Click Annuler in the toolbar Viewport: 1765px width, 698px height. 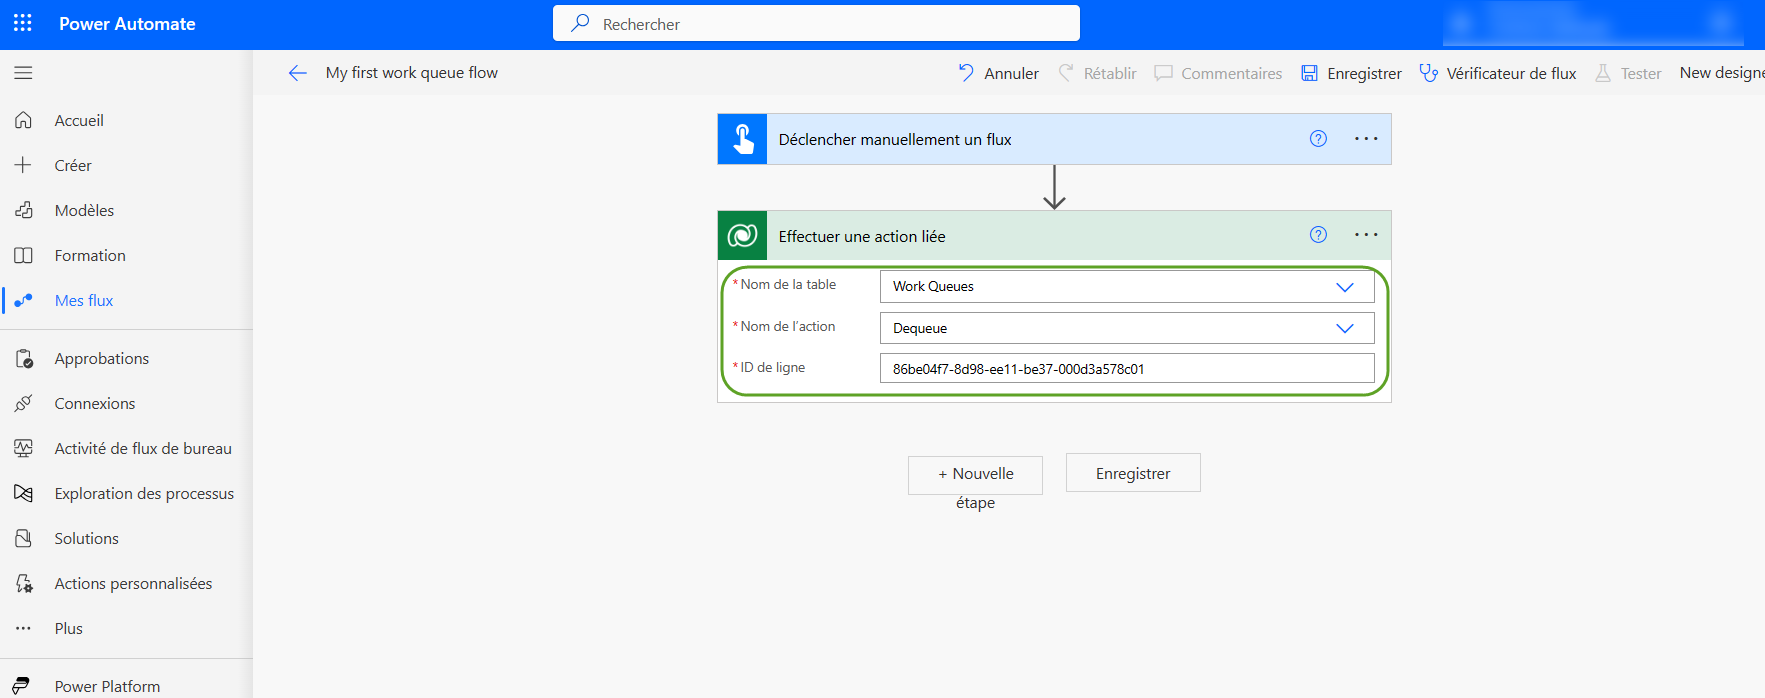(998, 73)
